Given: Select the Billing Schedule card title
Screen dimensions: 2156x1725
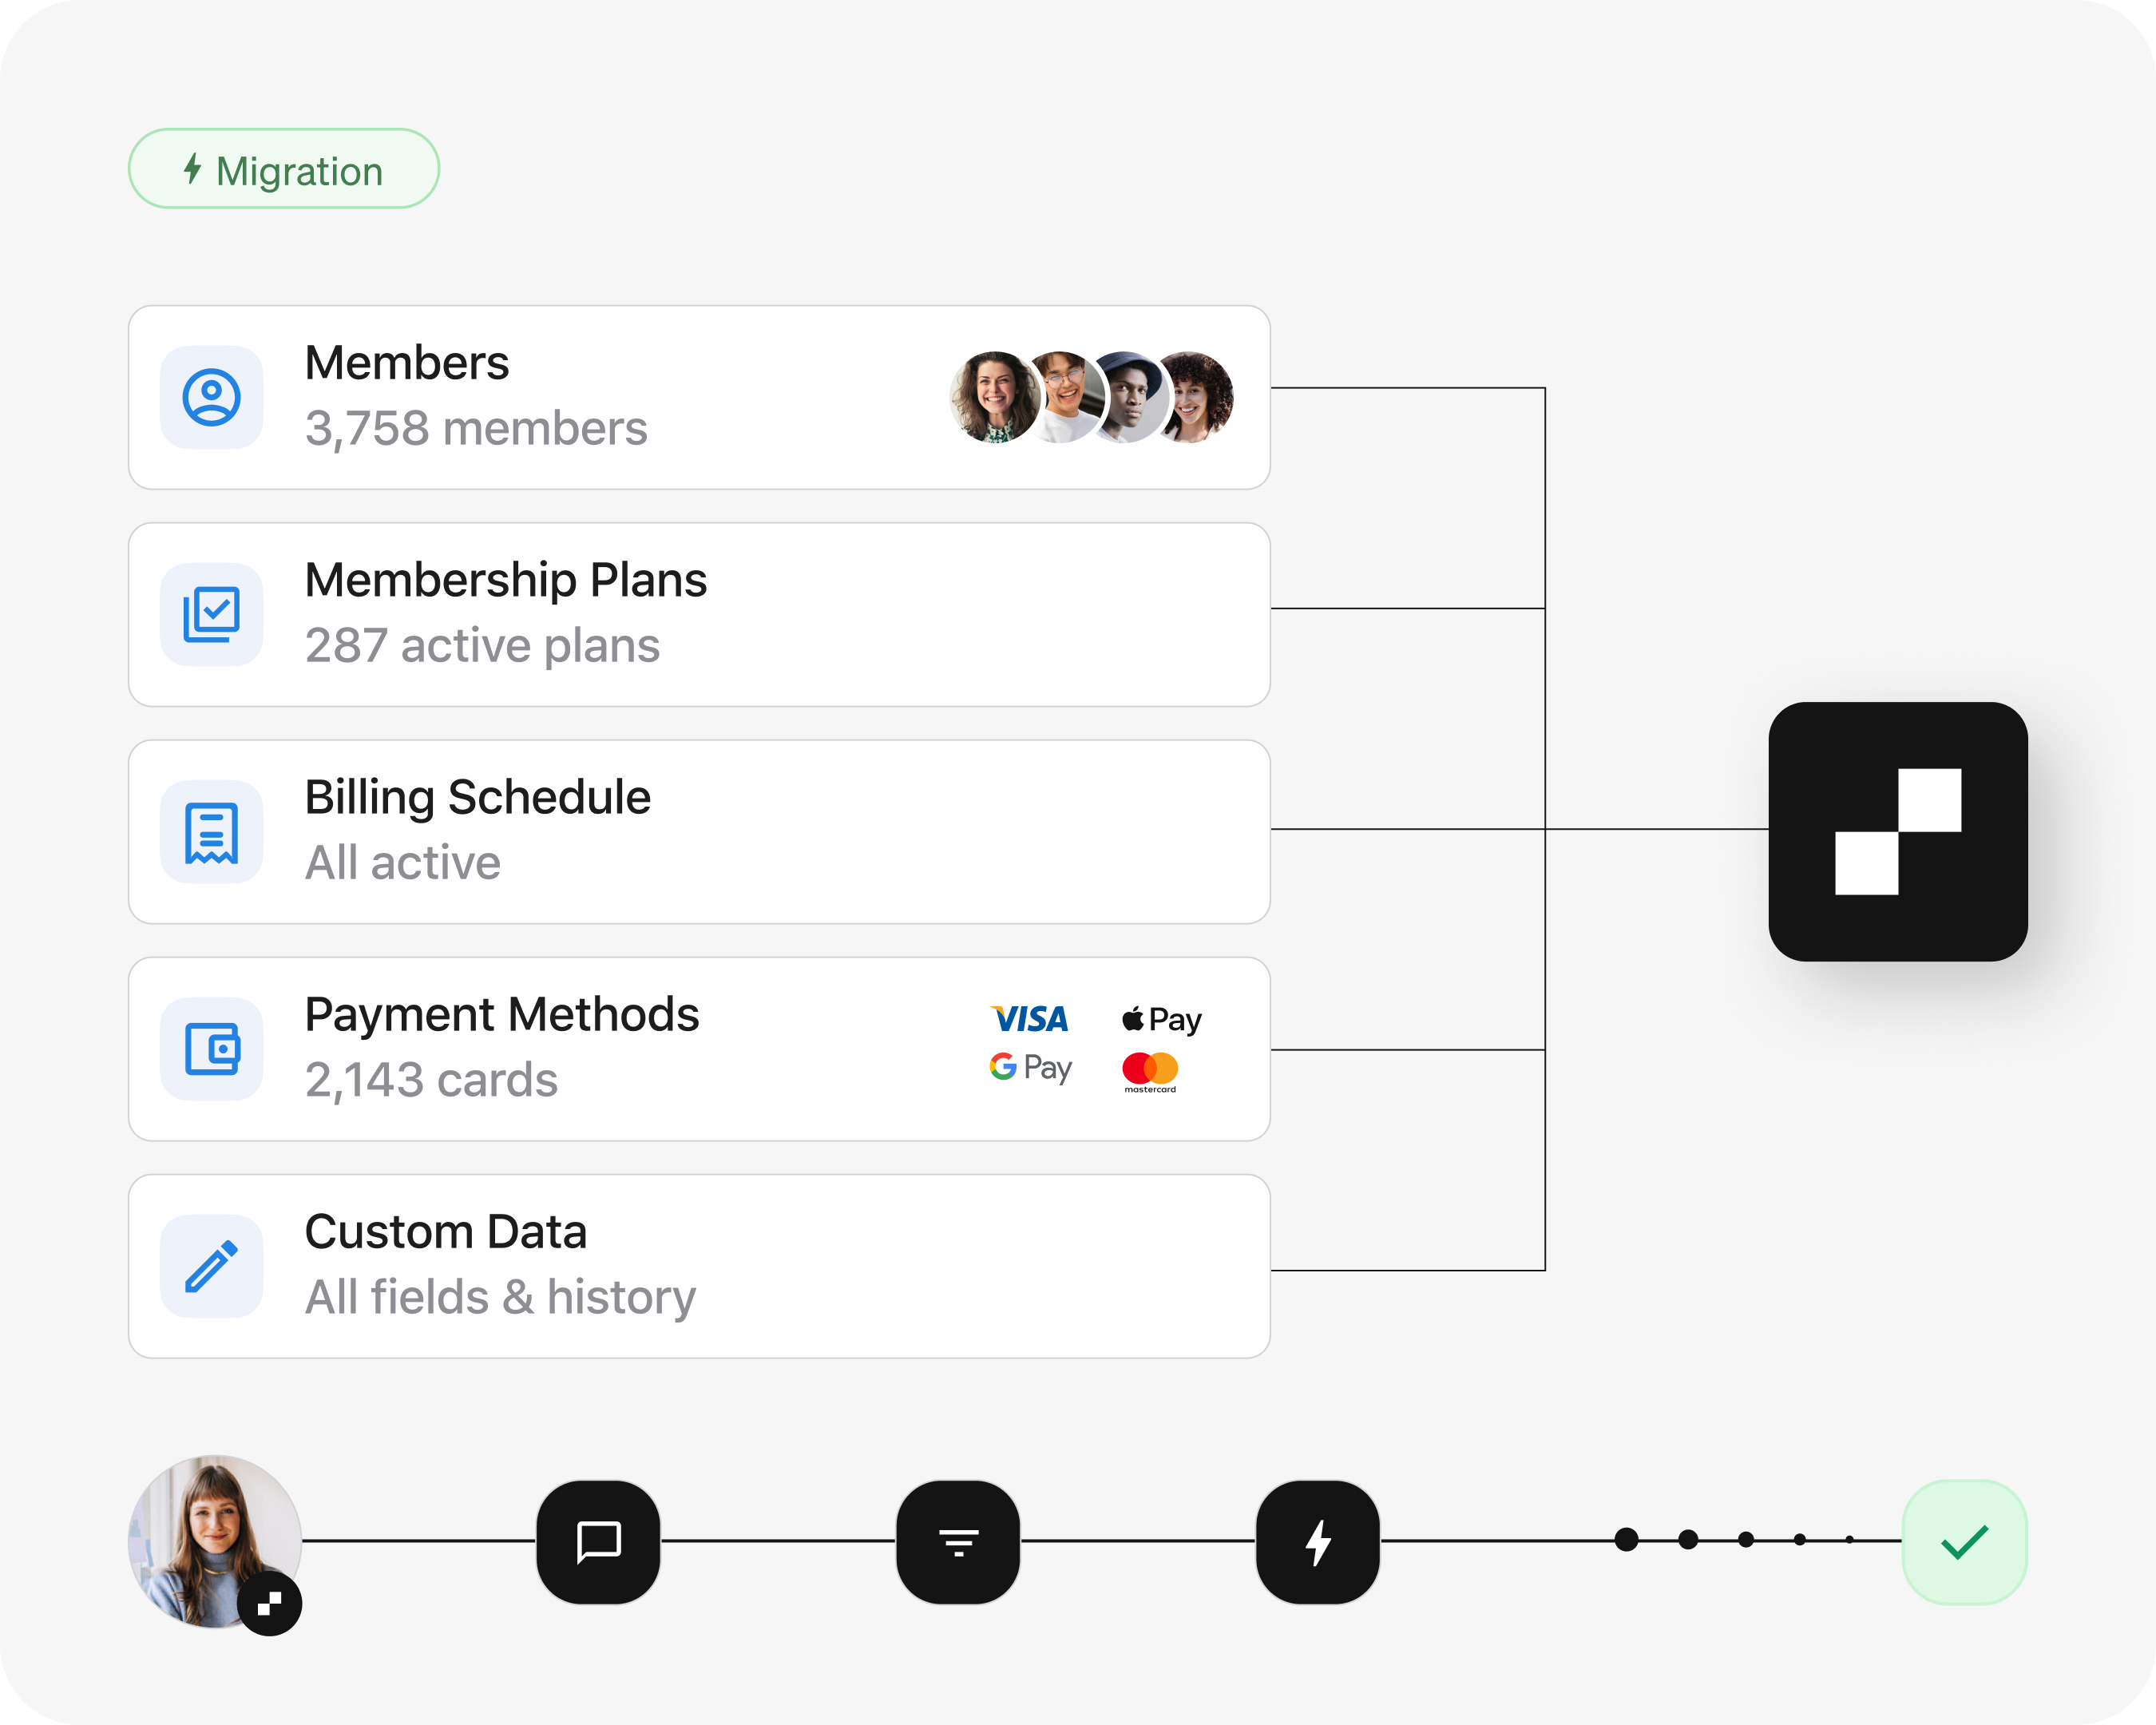Looking at the screenshot, I should click(478, 797).
